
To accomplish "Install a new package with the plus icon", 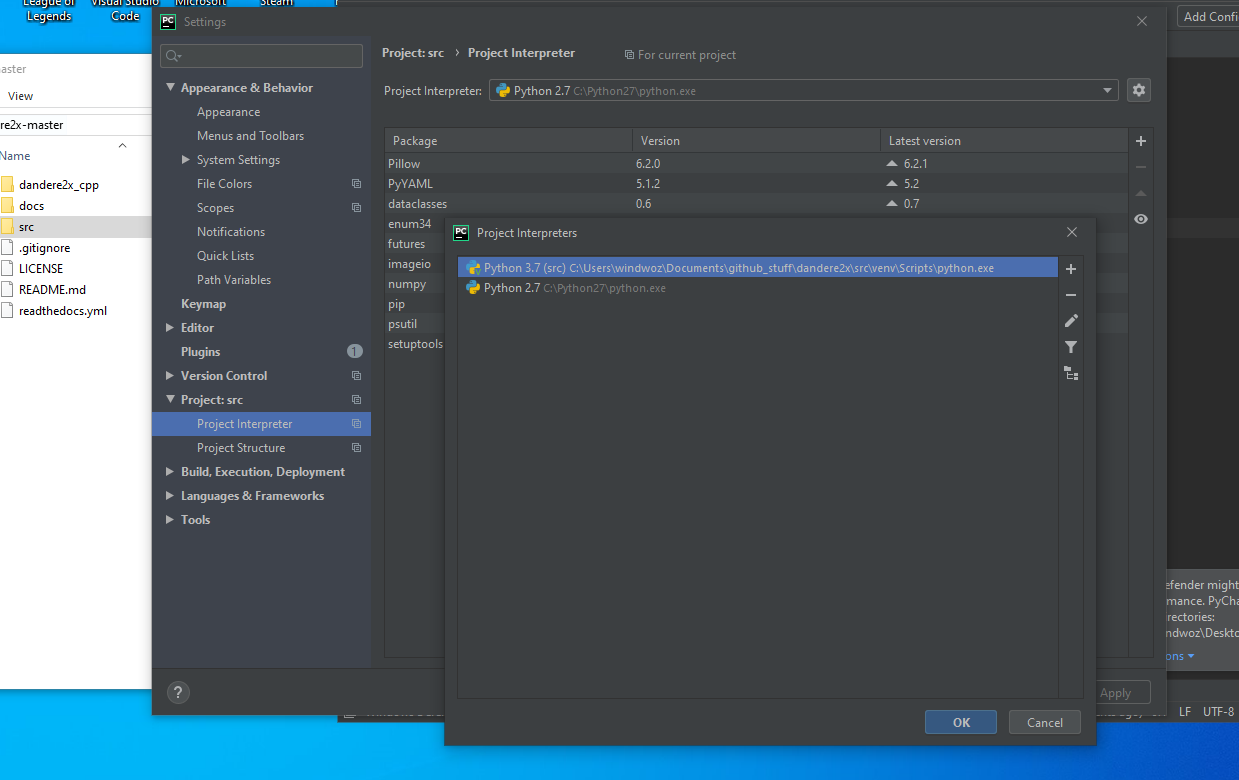I will click(x=1140, y=140).
